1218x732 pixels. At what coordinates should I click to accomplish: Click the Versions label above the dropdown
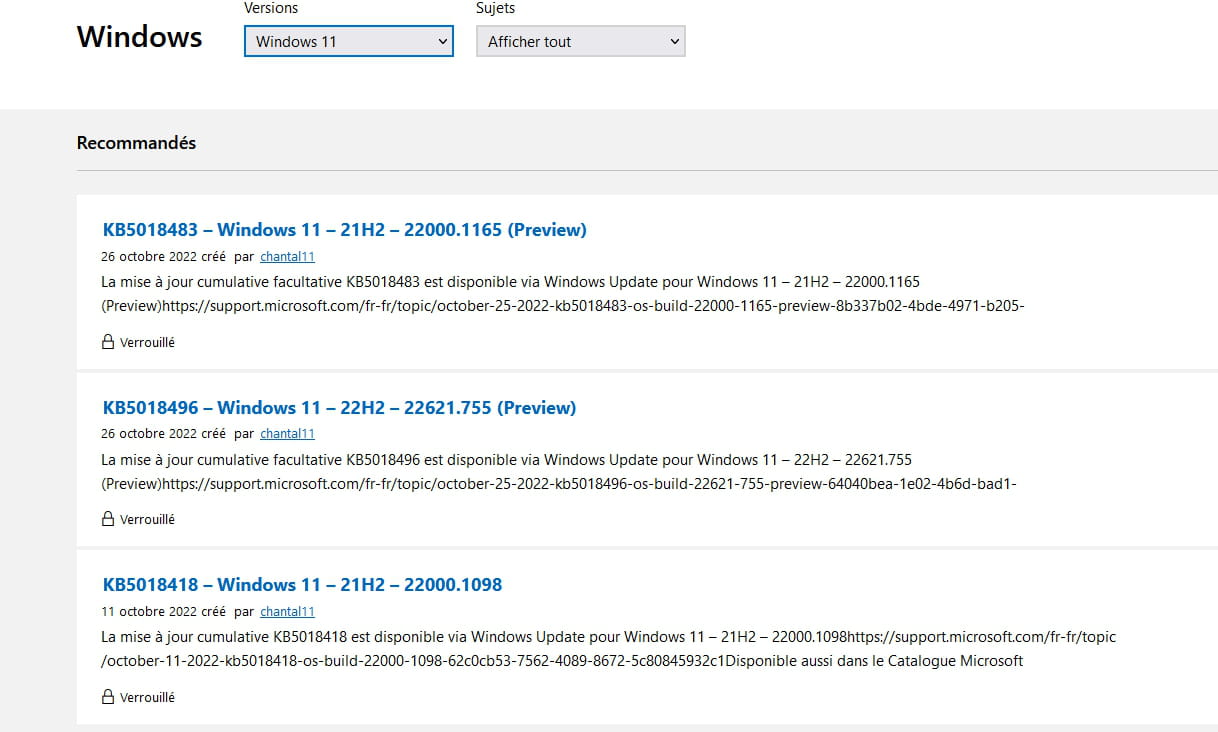coord(271,8)
